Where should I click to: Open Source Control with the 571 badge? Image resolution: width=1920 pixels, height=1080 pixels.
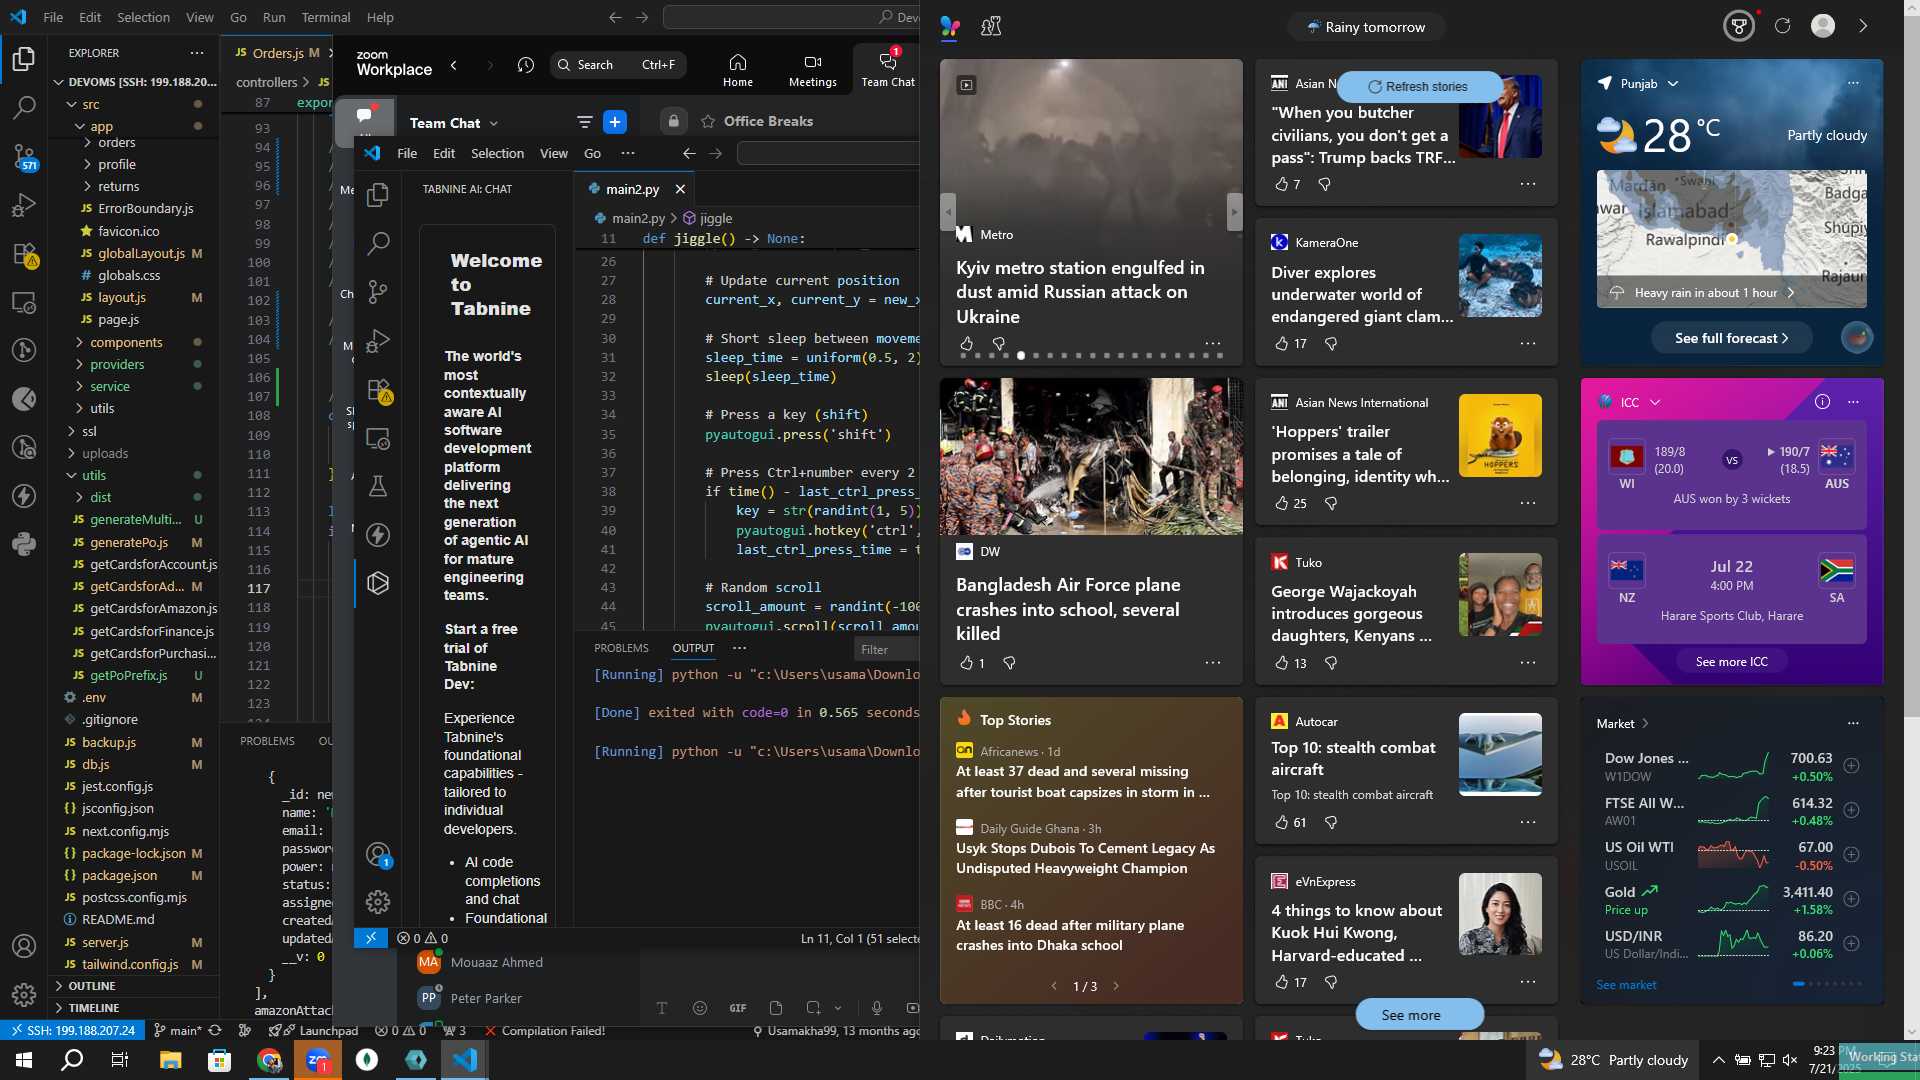click(24, 156)
